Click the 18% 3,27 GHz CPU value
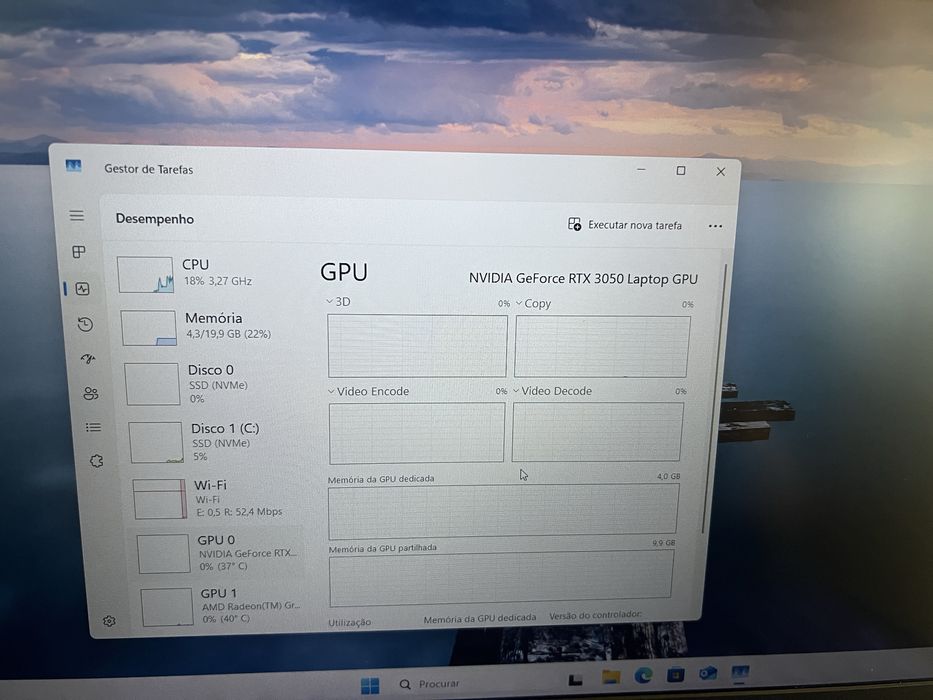933x700 pixels. (218, 281)
